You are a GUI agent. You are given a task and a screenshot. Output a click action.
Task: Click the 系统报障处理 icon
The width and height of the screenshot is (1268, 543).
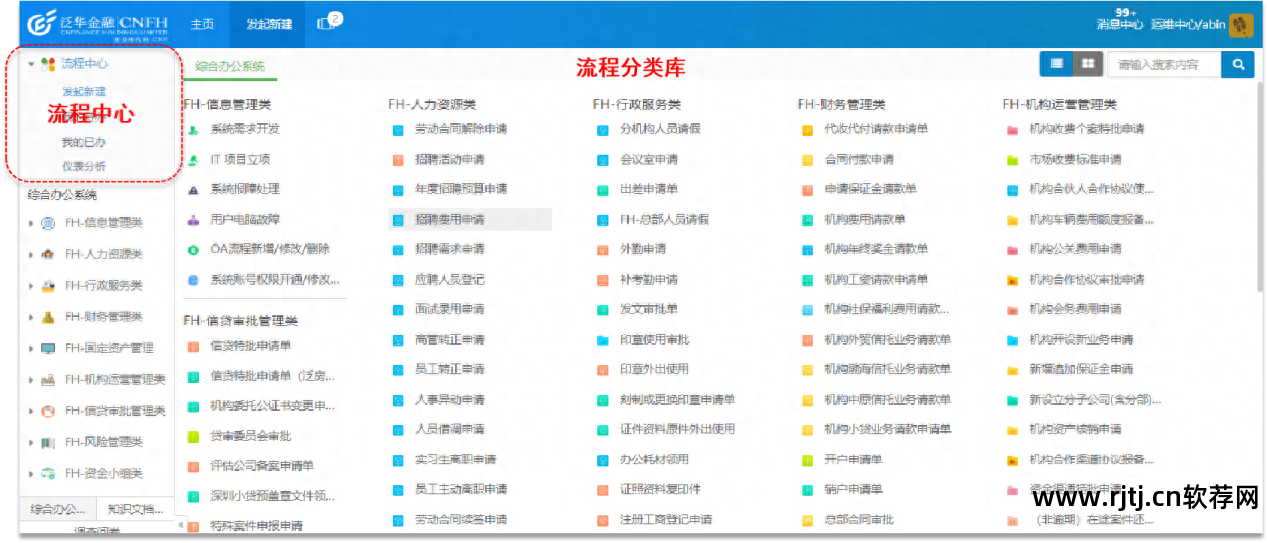point(193,189)
